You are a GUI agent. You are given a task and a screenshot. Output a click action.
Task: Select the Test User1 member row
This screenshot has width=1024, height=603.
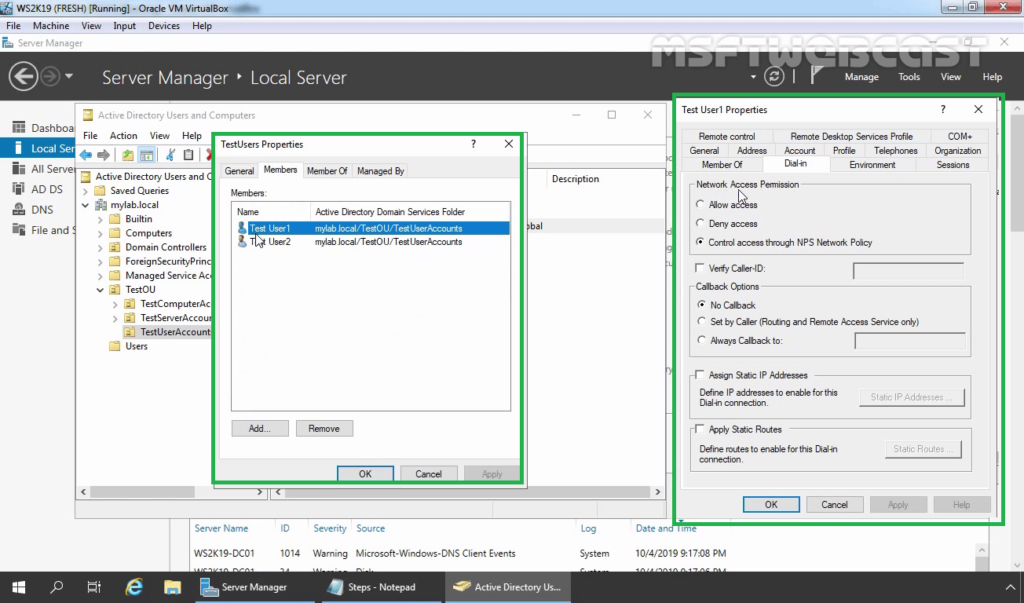point(372,228)
